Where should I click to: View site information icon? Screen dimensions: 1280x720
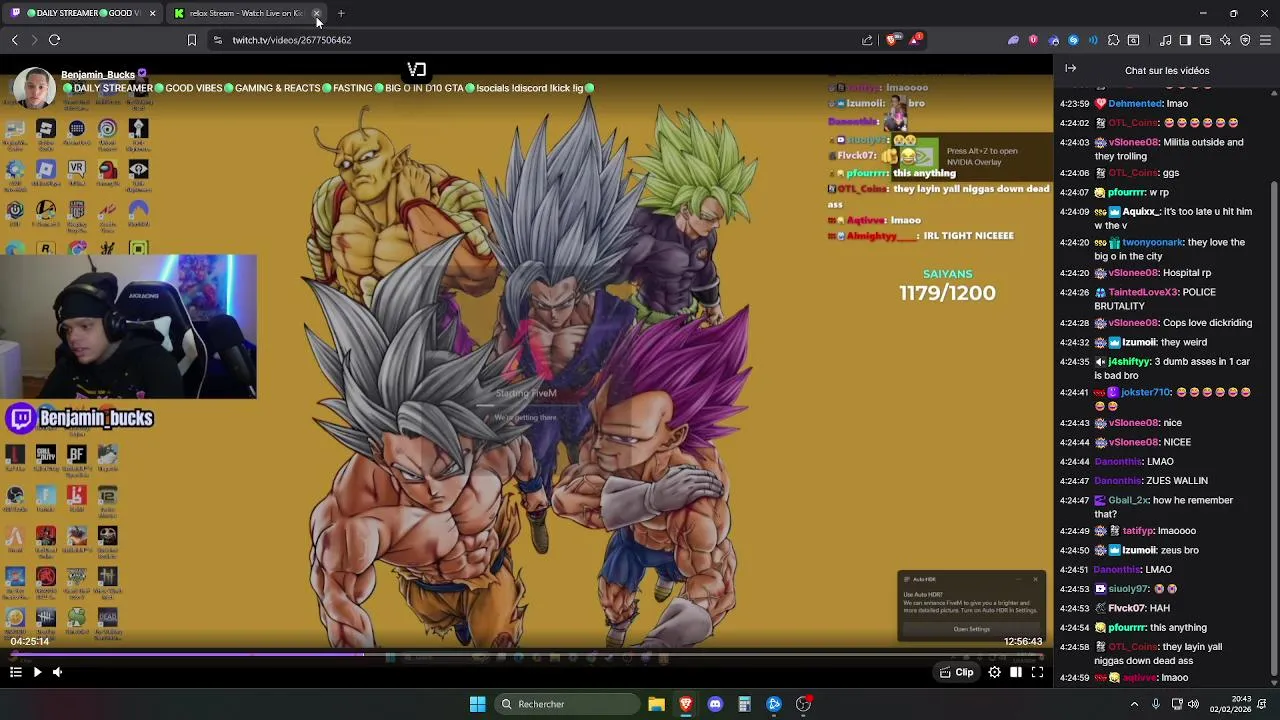point(218,40)
